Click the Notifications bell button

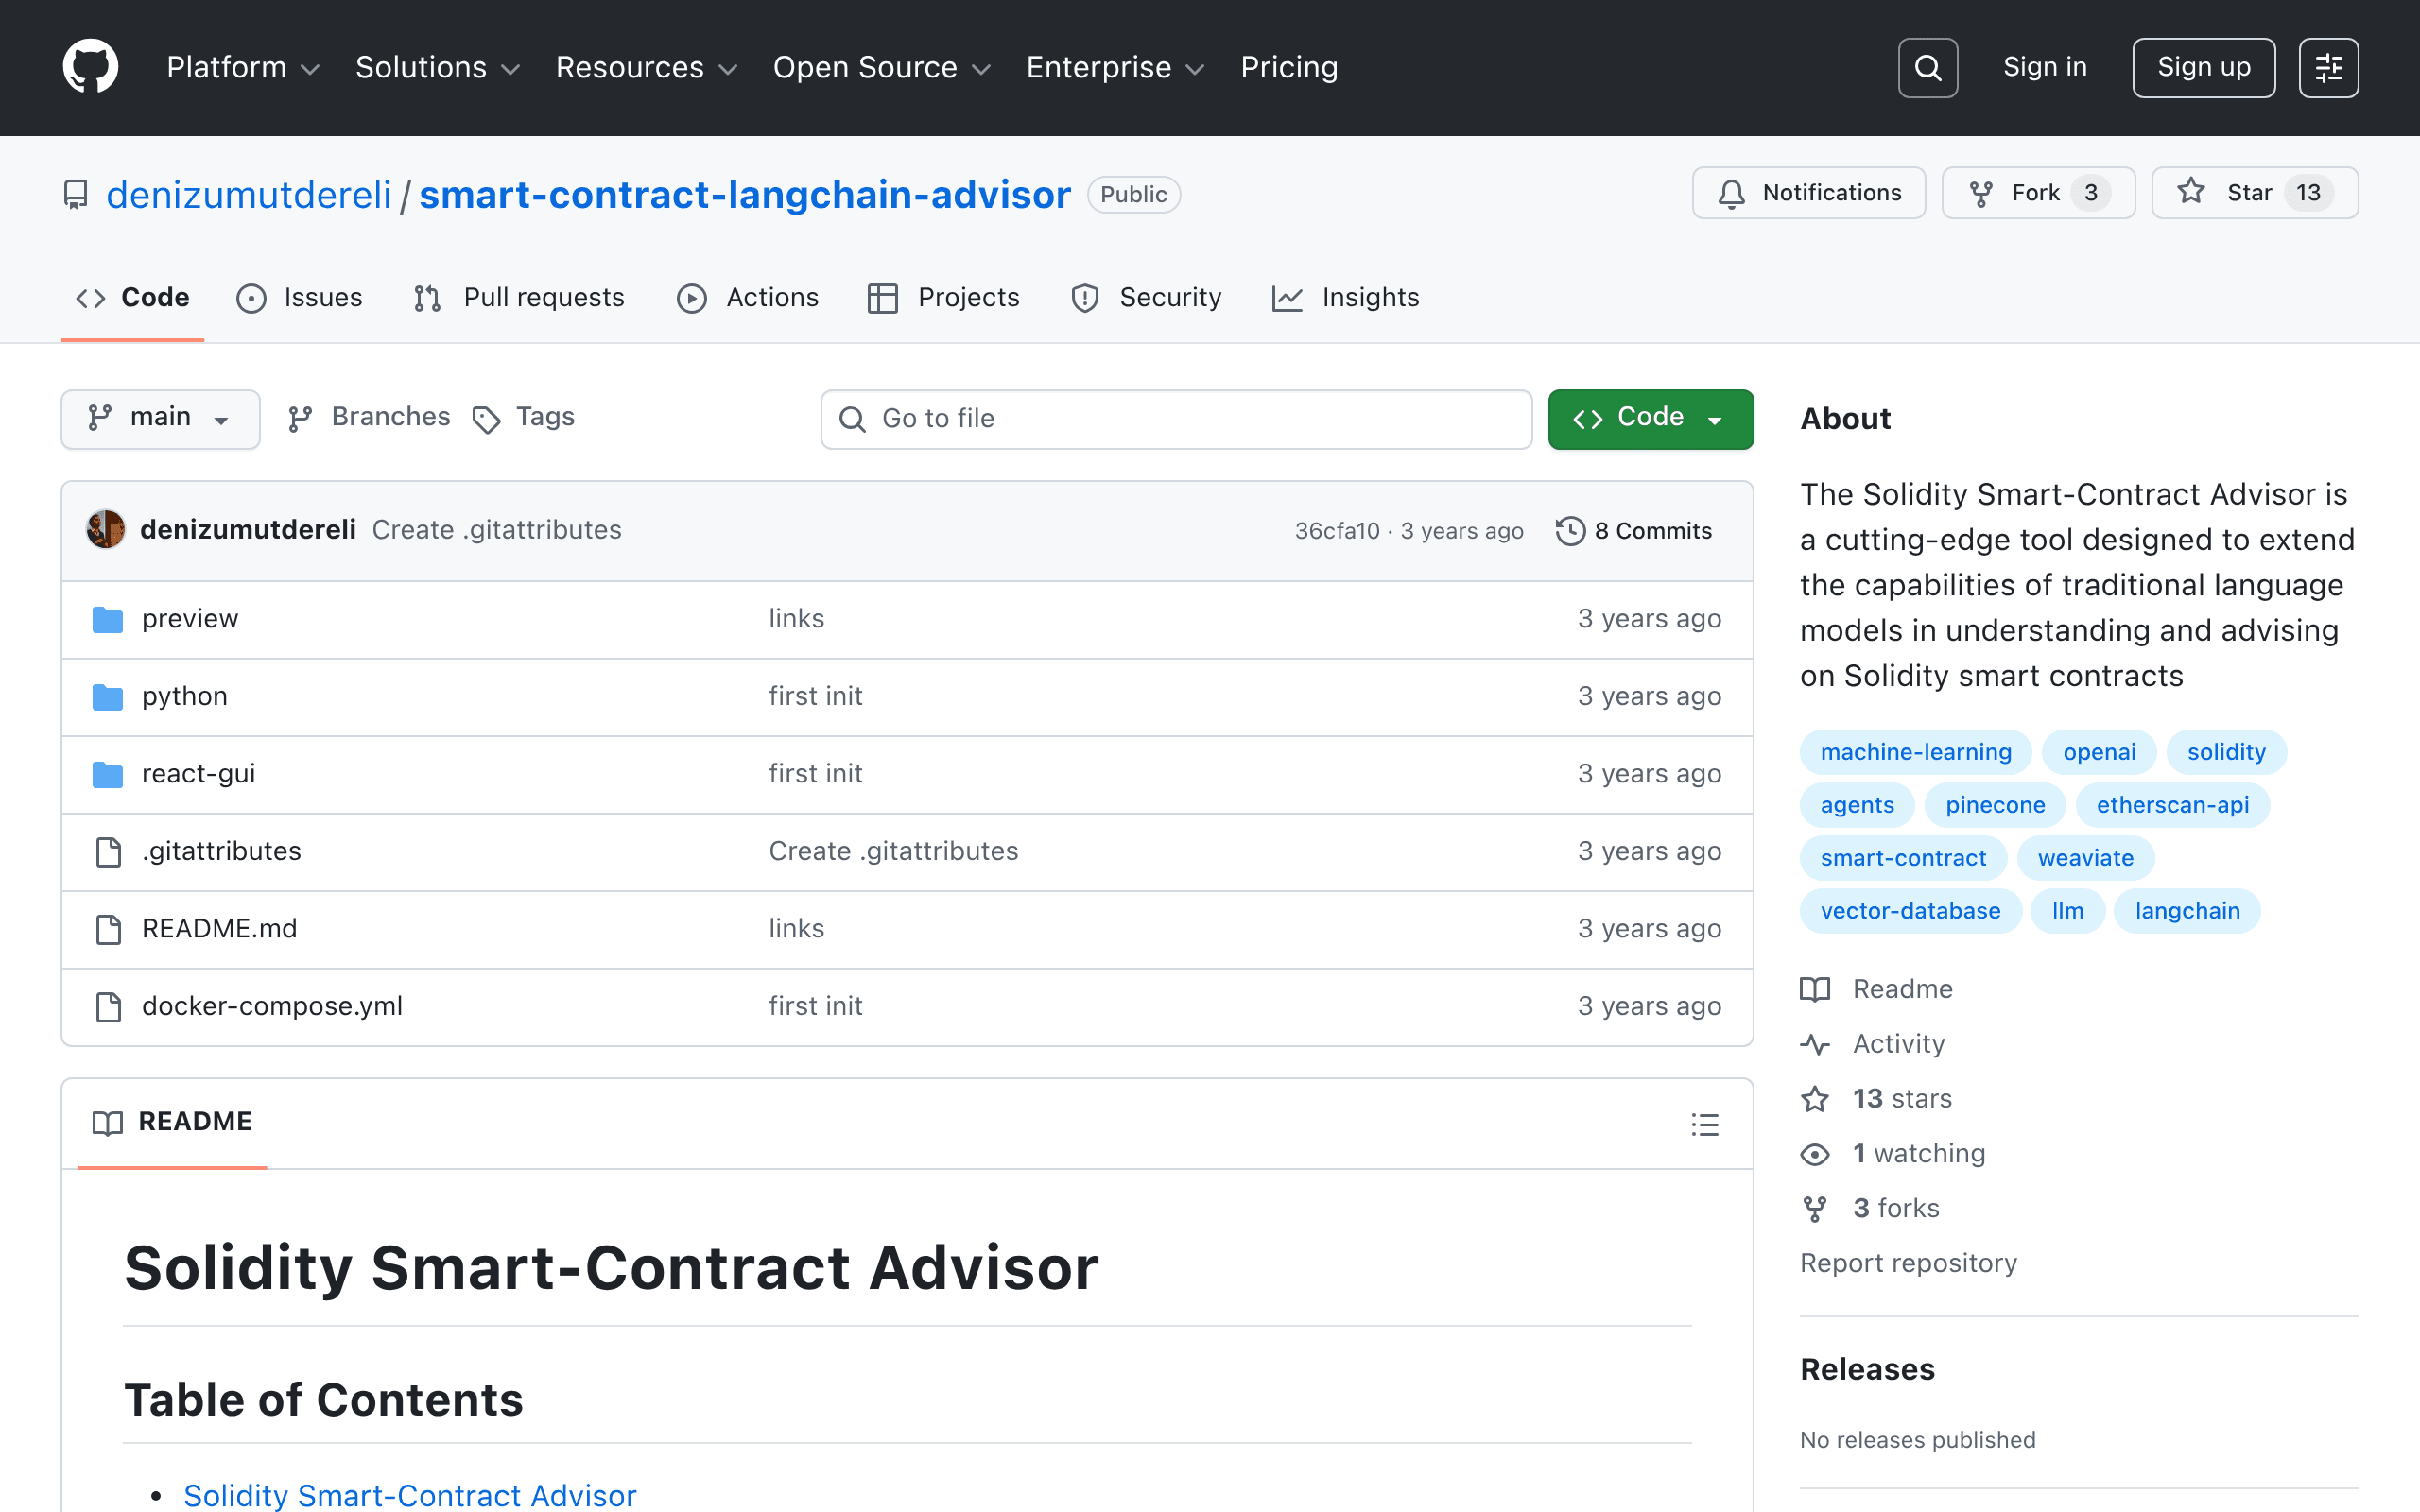coord(1808,193)
